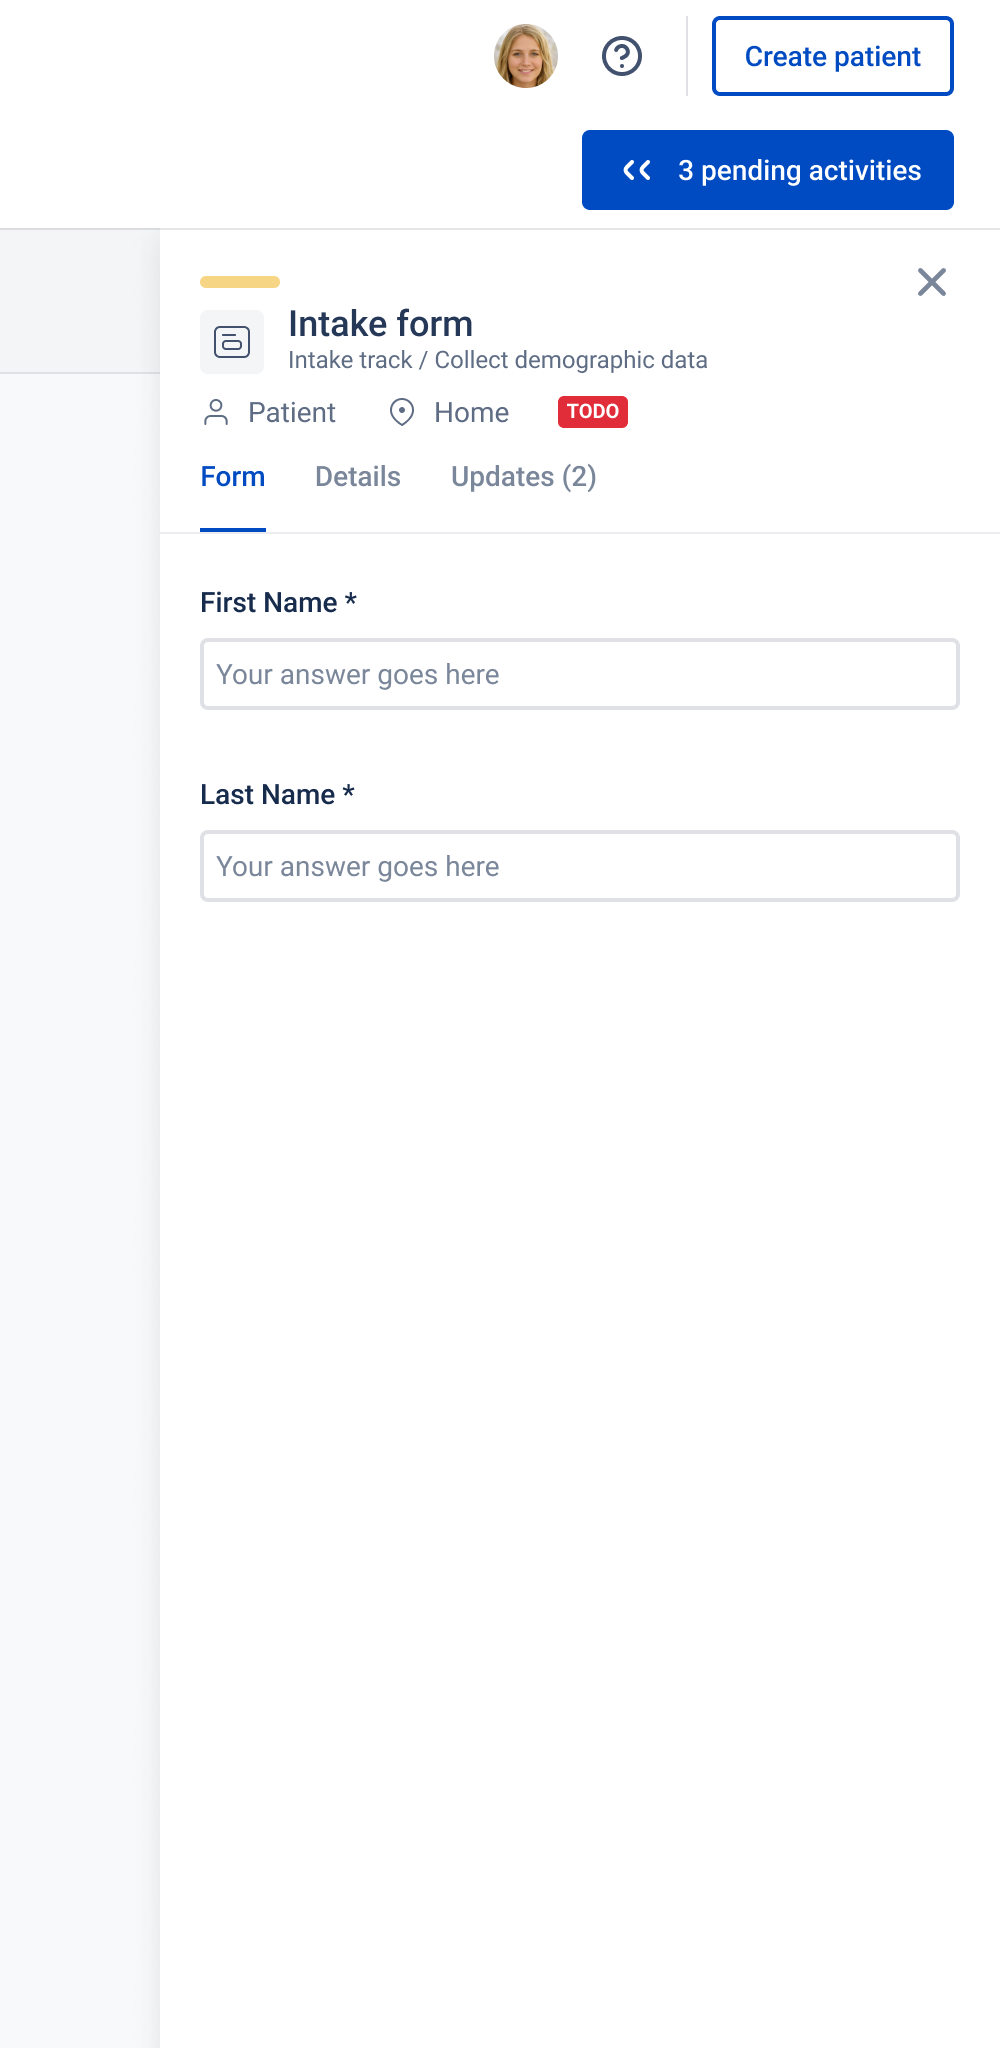Open the 3 pending activities button
This screenshot has width=1000, height=2048.
pos(768,170)
